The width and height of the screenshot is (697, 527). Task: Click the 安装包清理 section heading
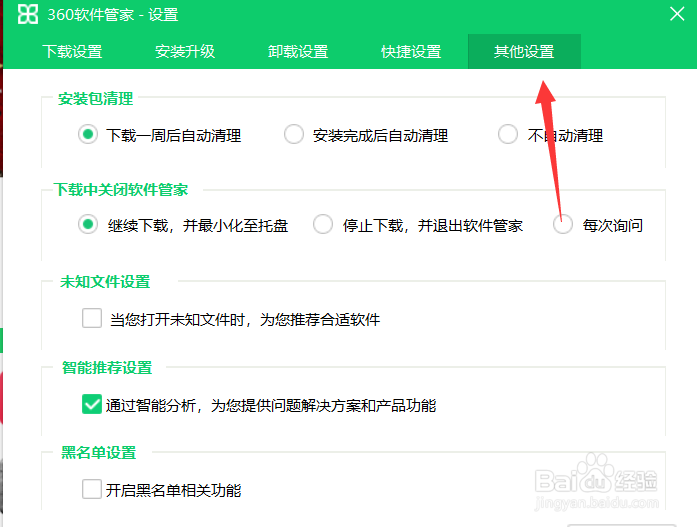tap(96, 99)
